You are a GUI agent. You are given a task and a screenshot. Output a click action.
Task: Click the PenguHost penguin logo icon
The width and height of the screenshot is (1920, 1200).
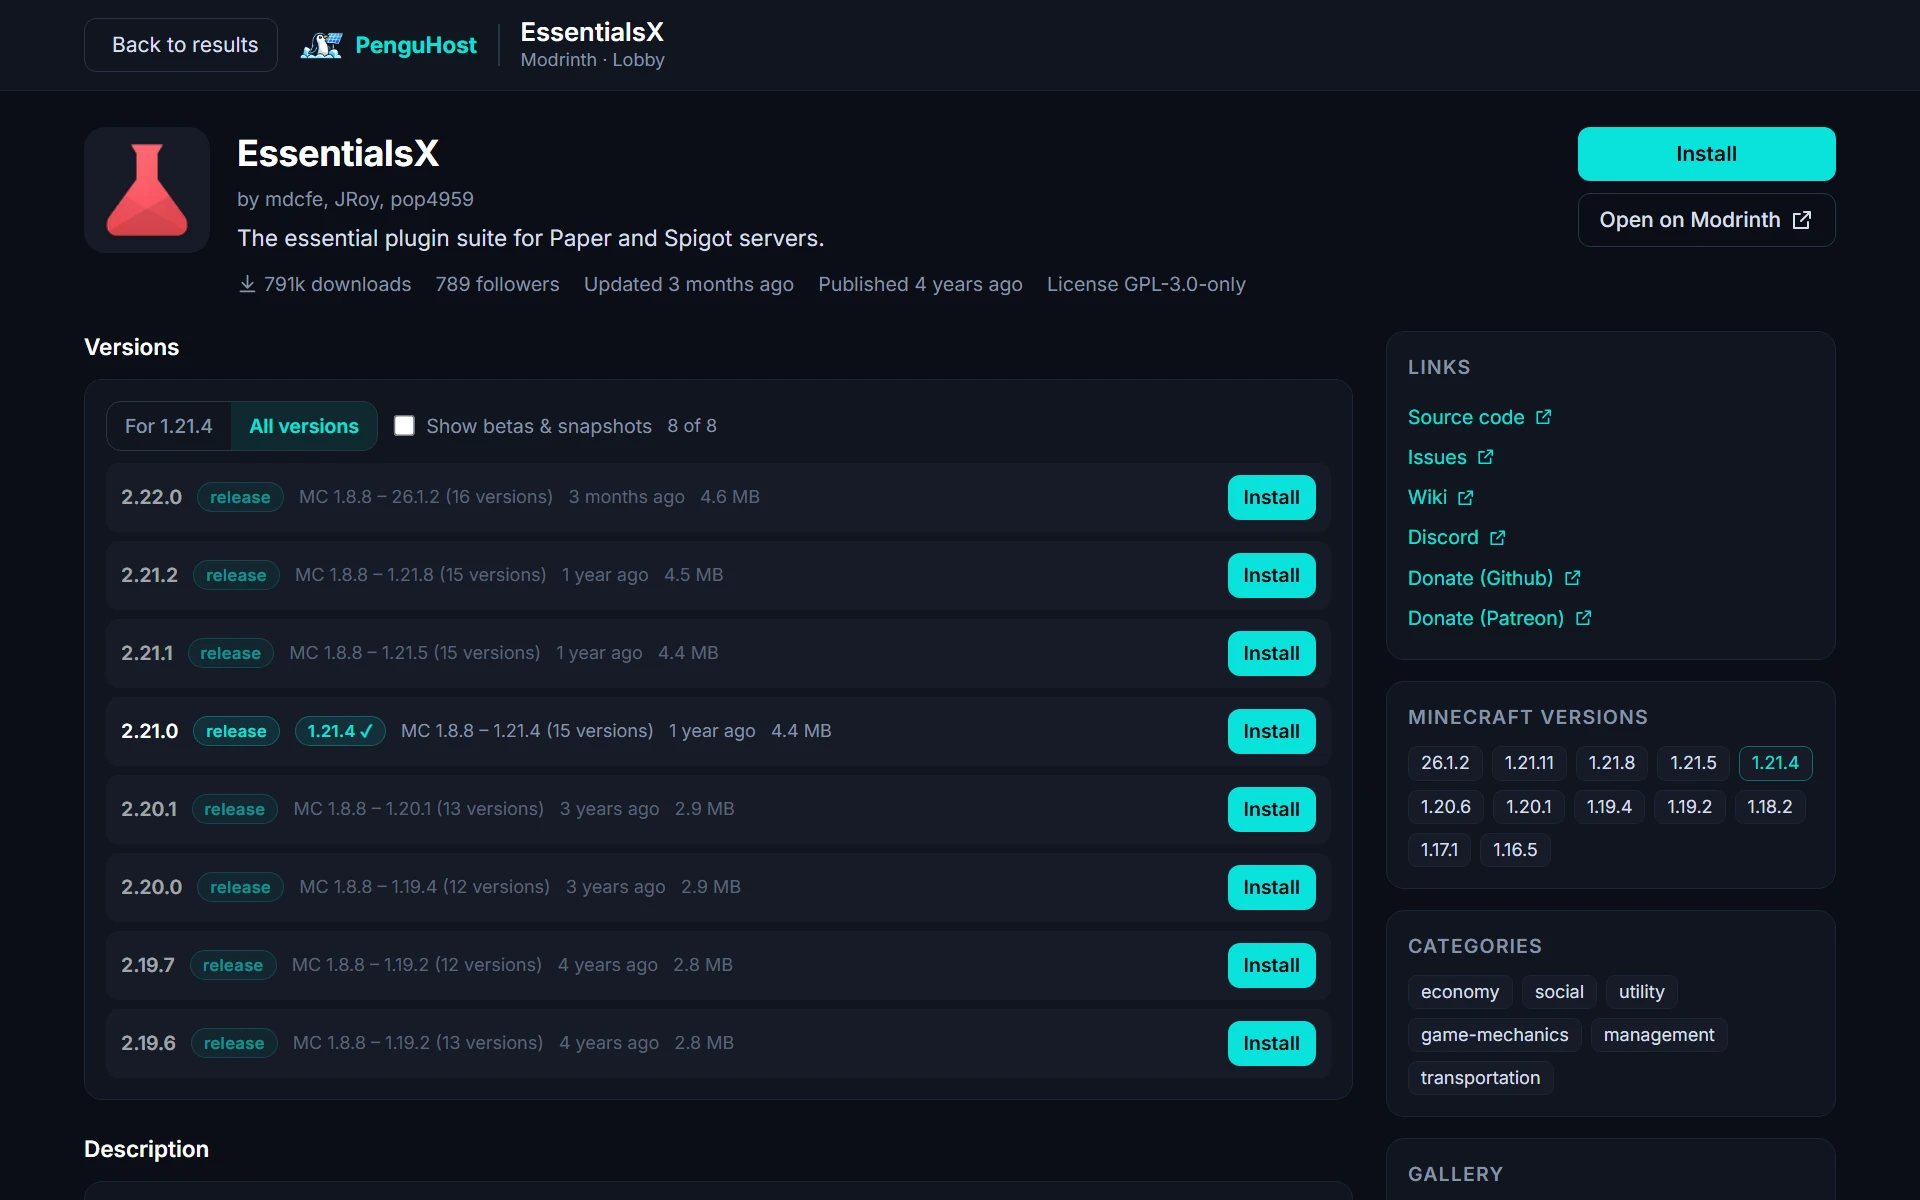[x=321, y=45]
